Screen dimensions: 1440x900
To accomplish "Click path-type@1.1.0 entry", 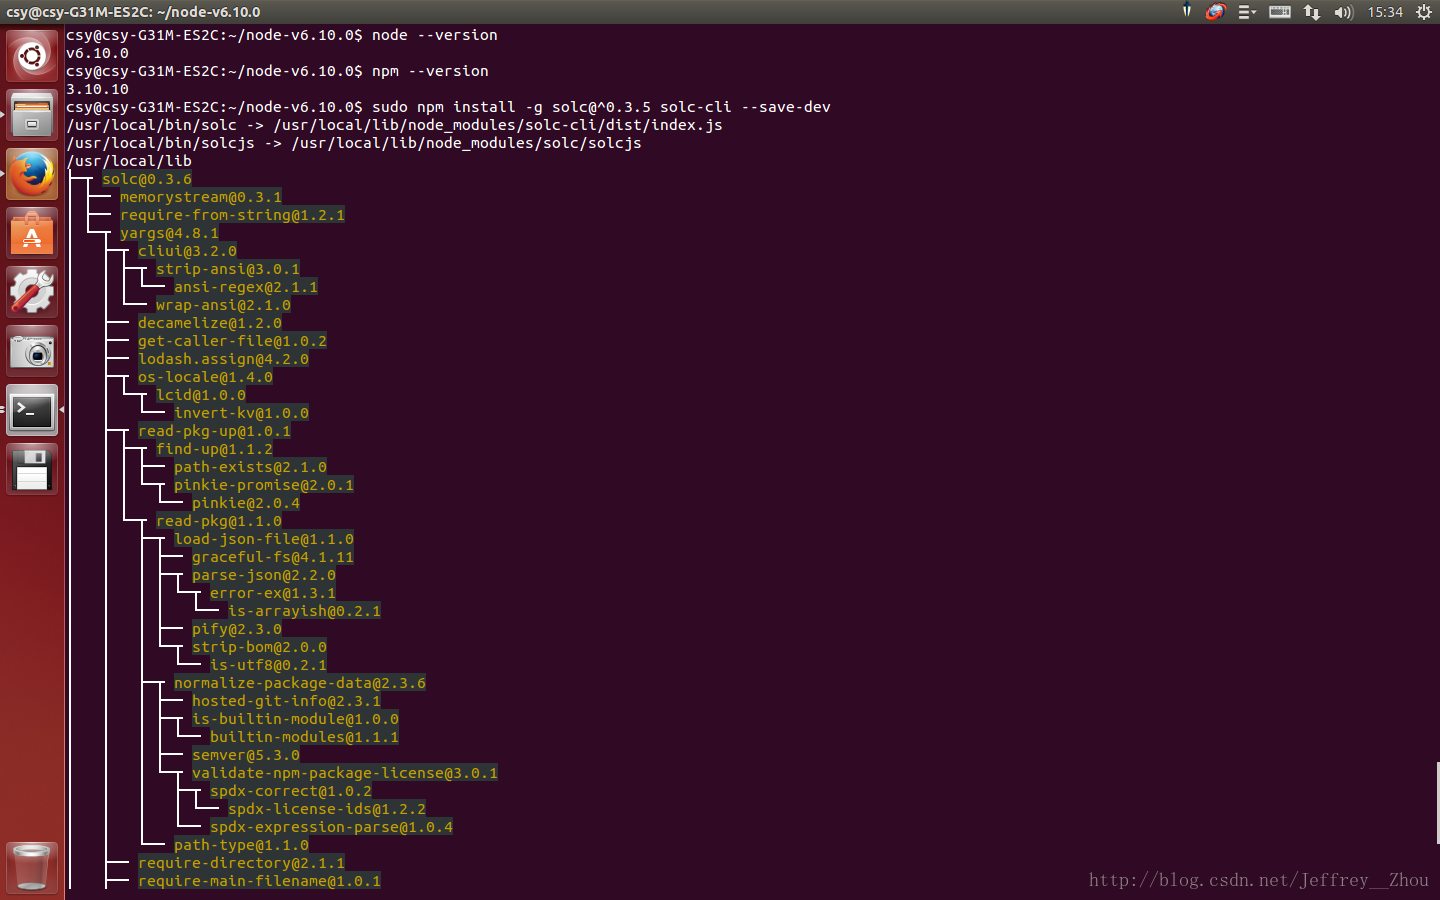I will pyautogui.click(x=241, y=845).
